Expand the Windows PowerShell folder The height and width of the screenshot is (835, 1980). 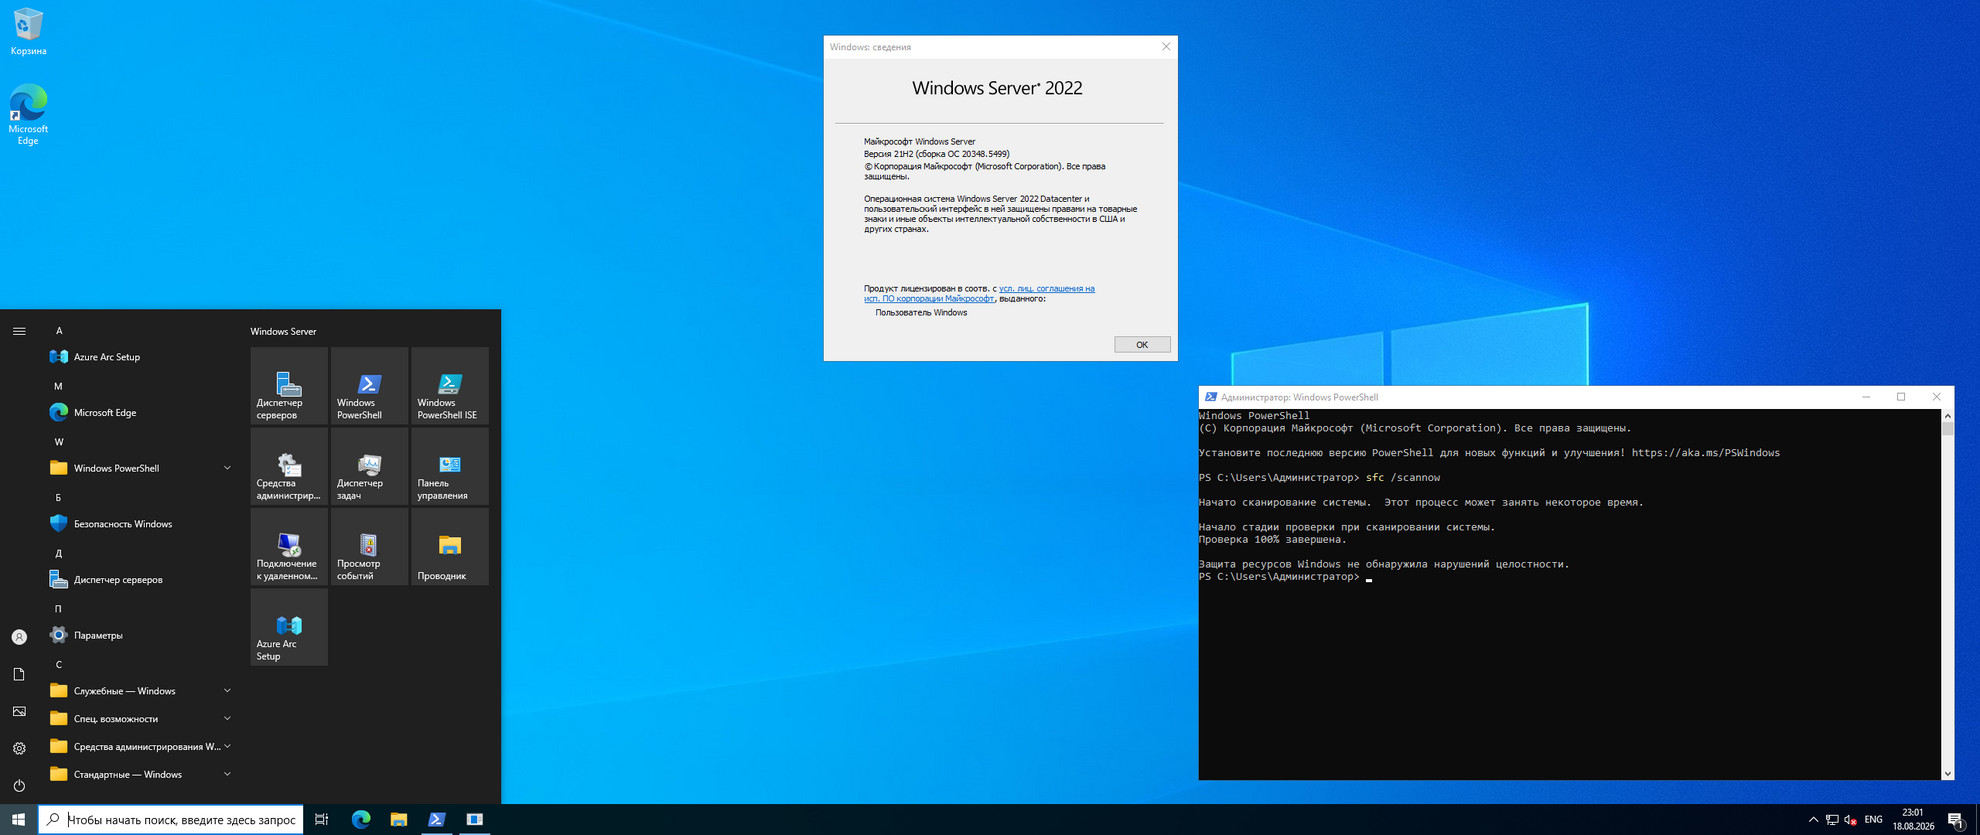140,468
